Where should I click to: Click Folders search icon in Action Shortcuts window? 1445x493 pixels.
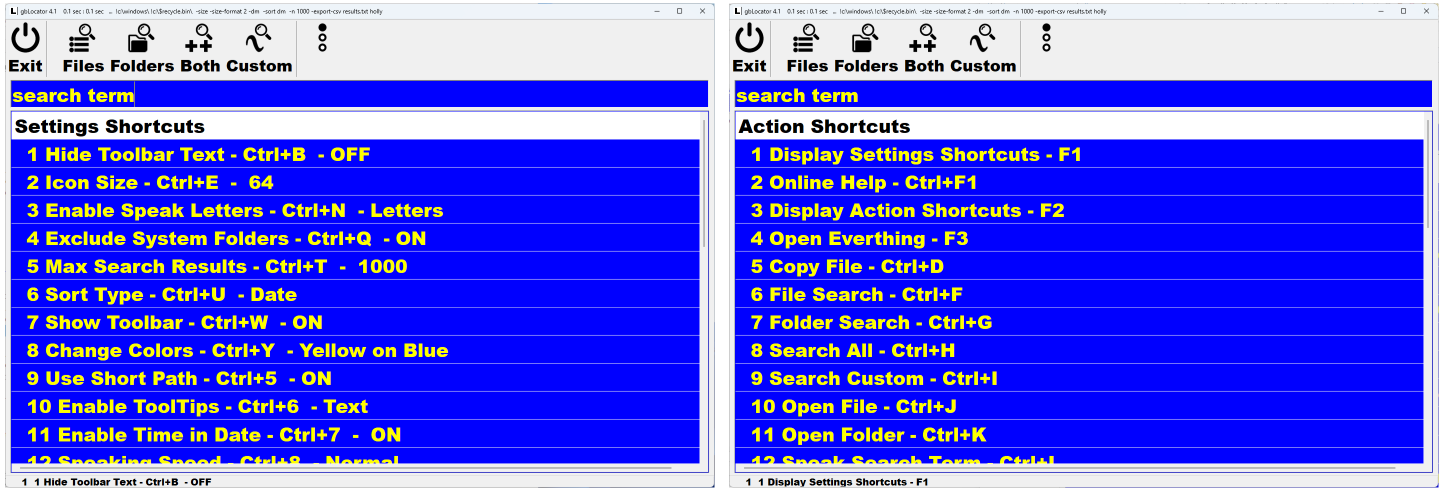866,40
